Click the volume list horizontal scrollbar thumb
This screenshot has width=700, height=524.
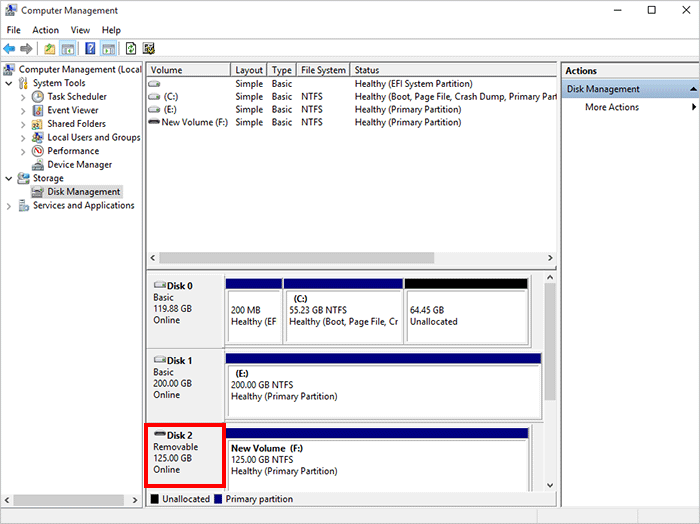point(296,258)
